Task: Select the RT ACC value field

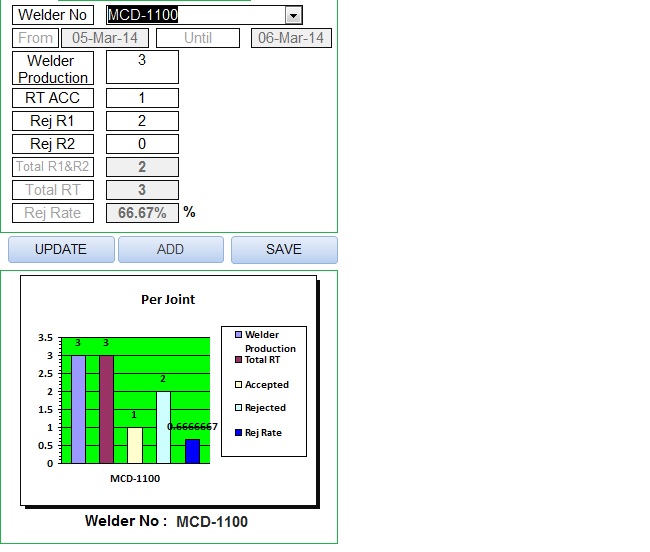Action: coord(142,98)
